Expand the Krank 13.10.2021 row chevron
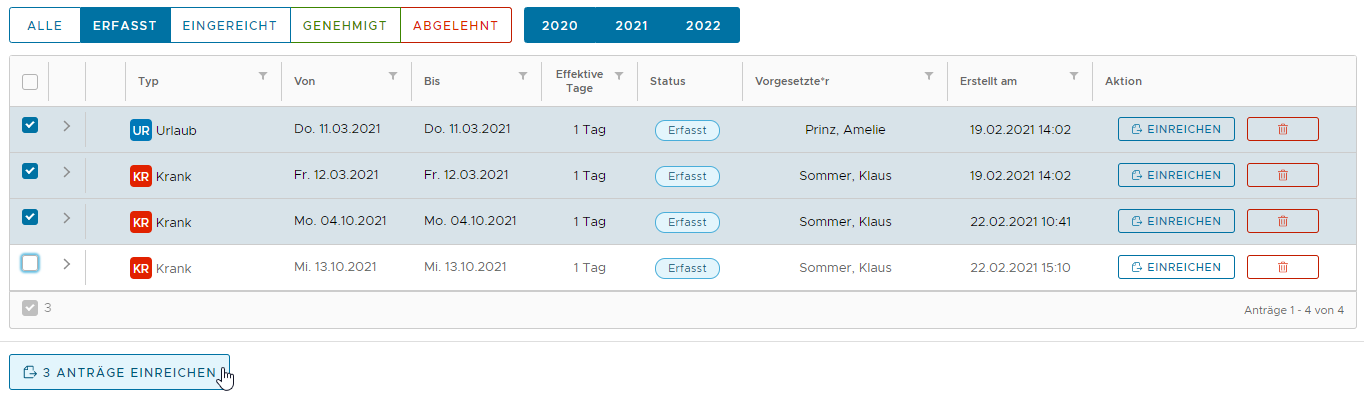 tap(67, 264)
